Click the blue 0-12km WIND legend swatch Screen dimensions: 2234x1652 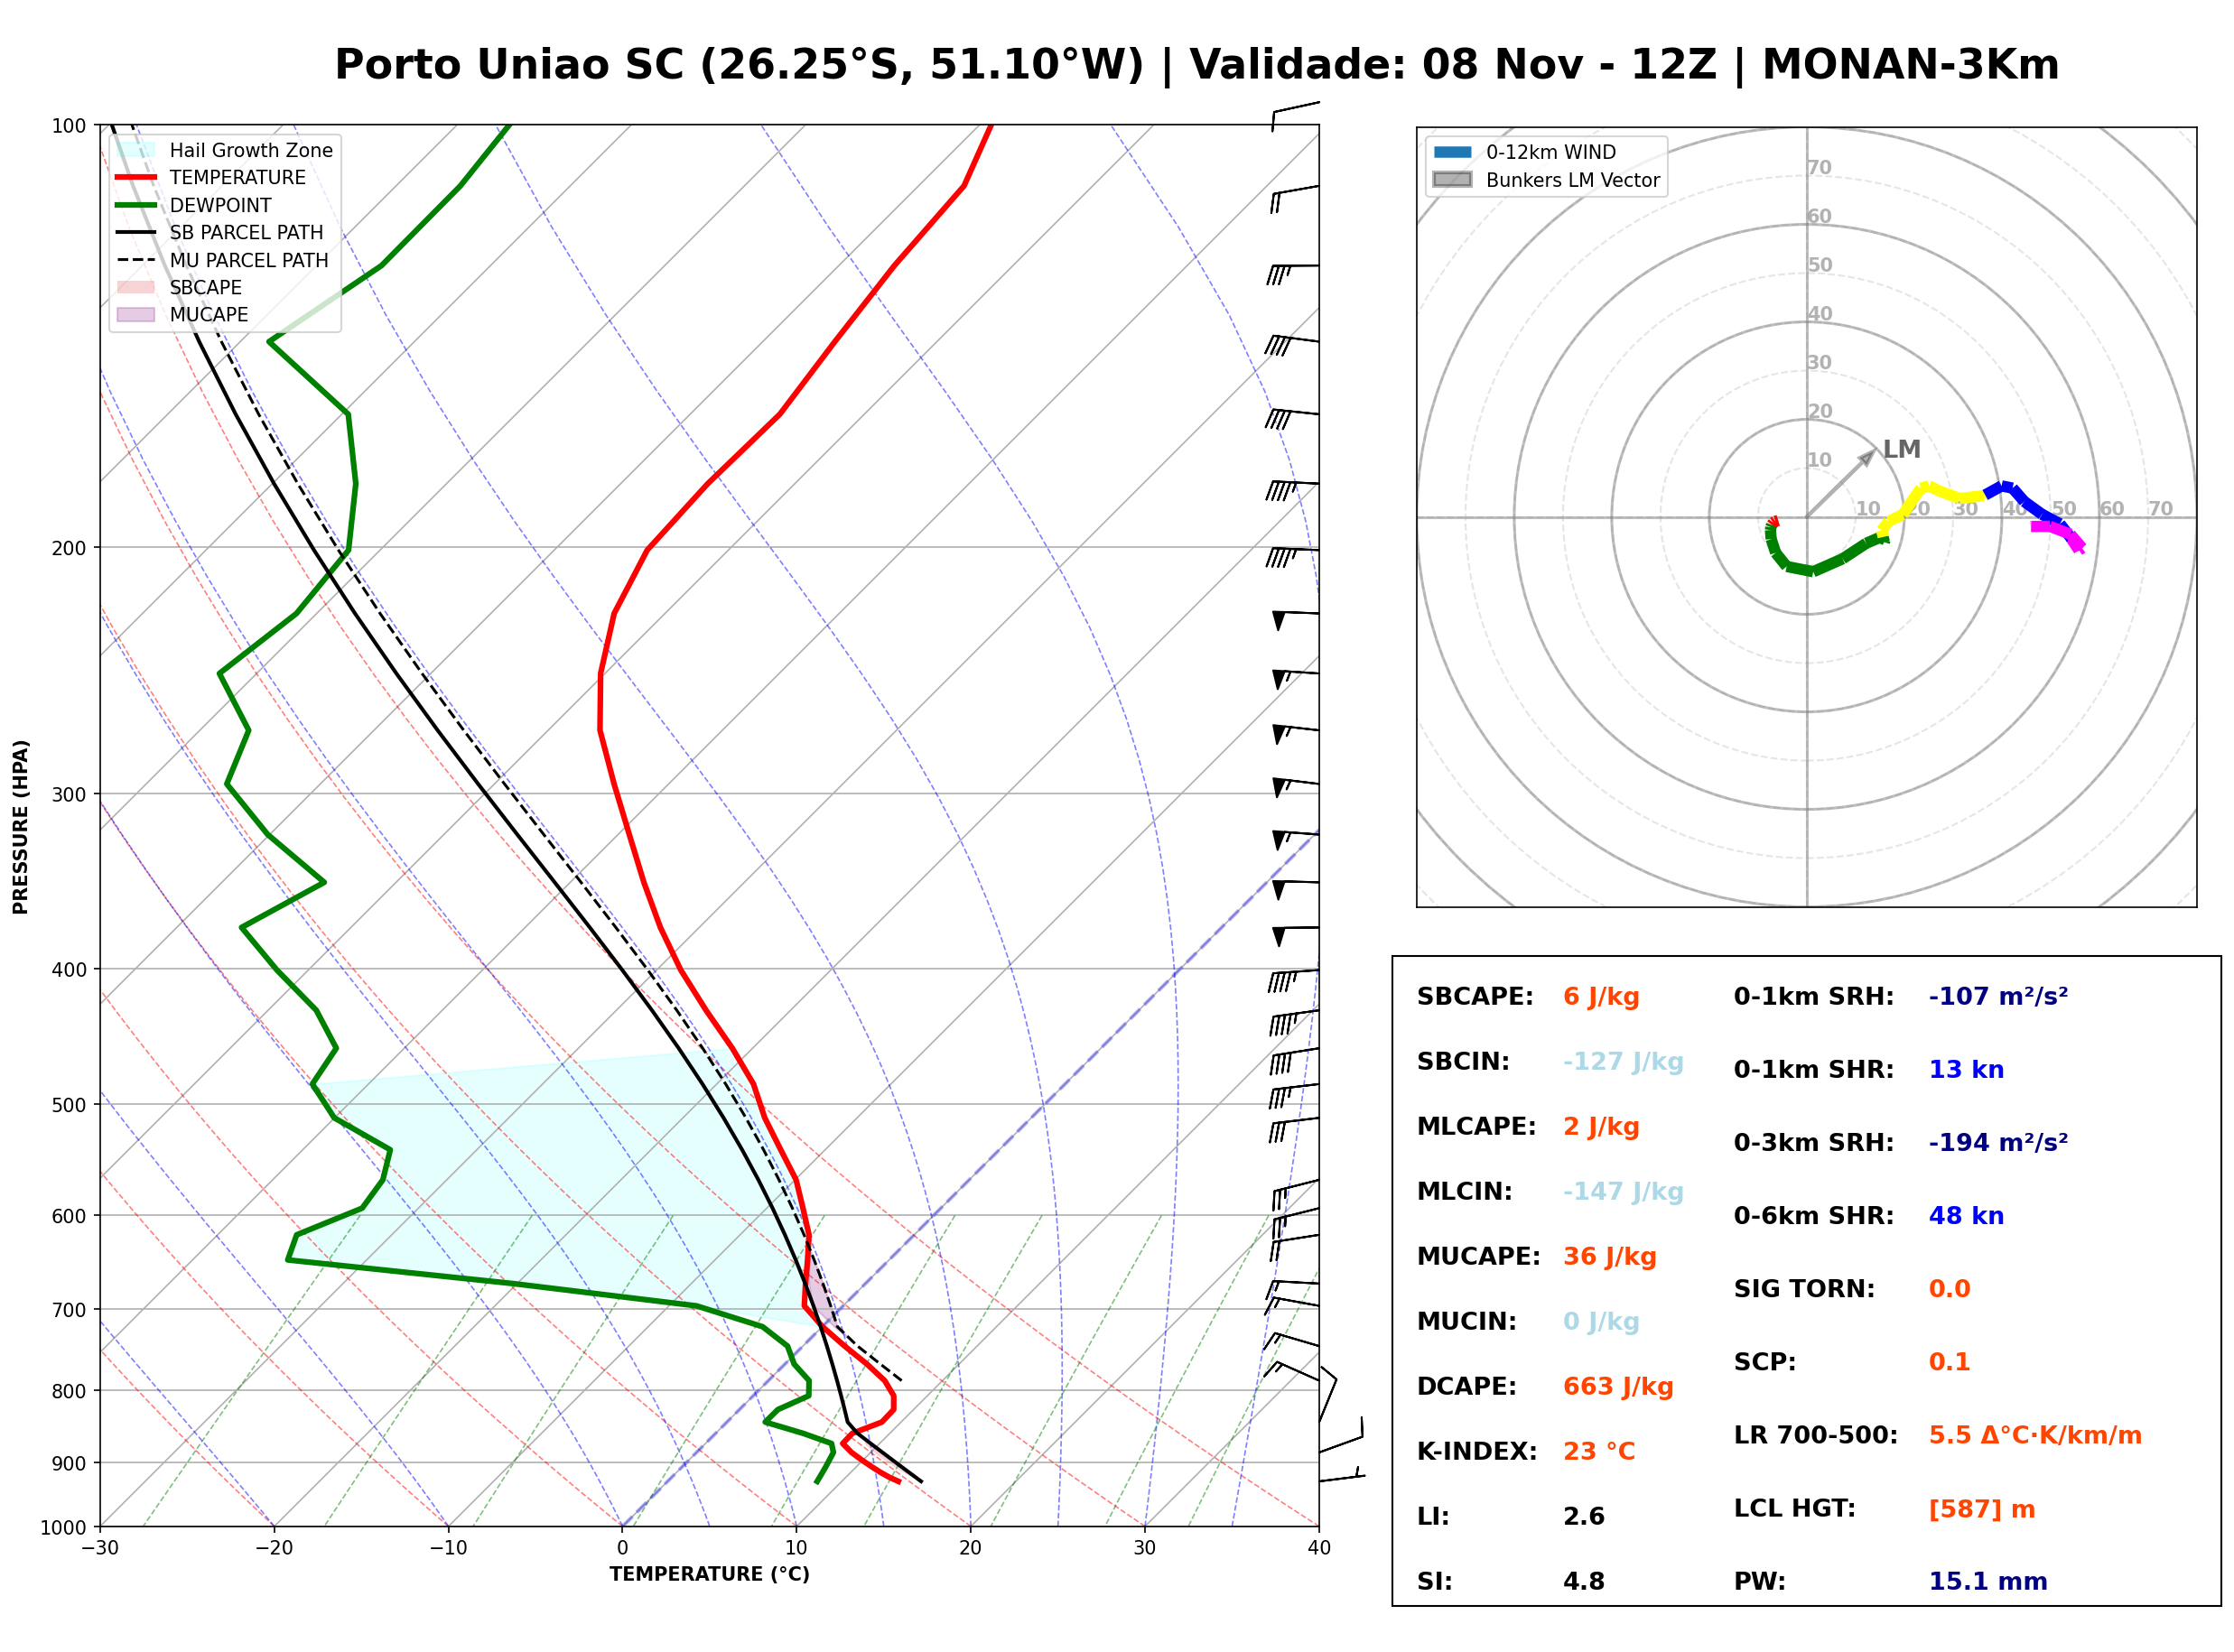click(1452, 152)
